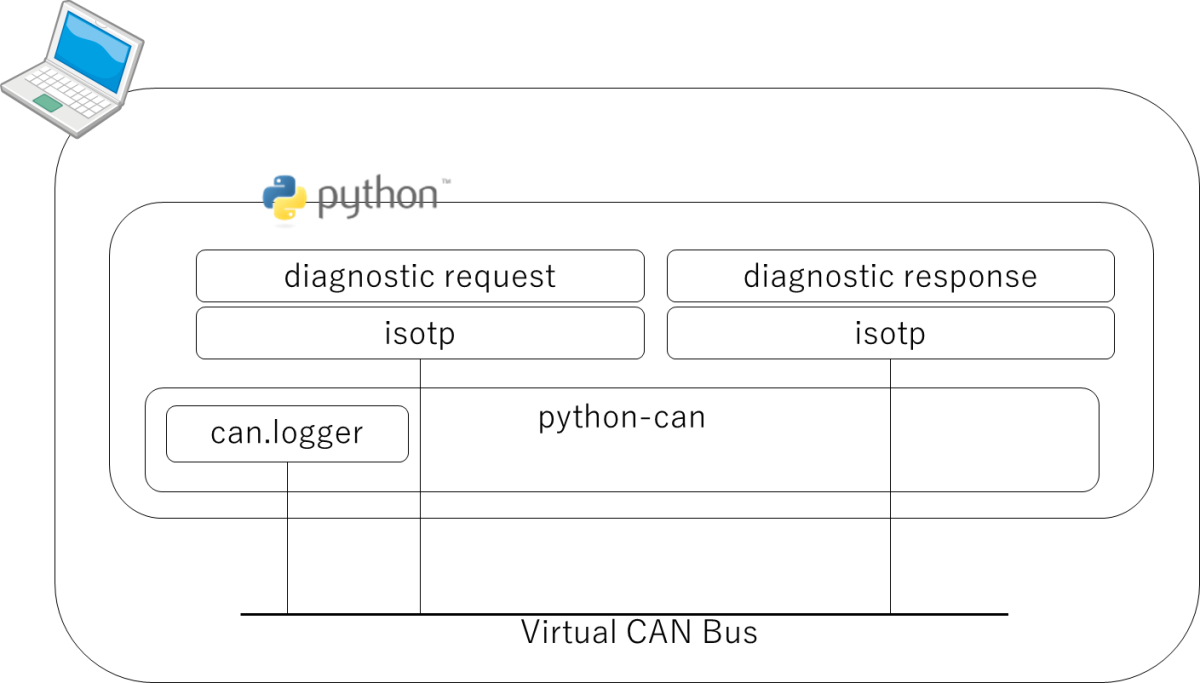Click the Virtual CAN Bus label
1200x683 pixels.
coord(639,633)
